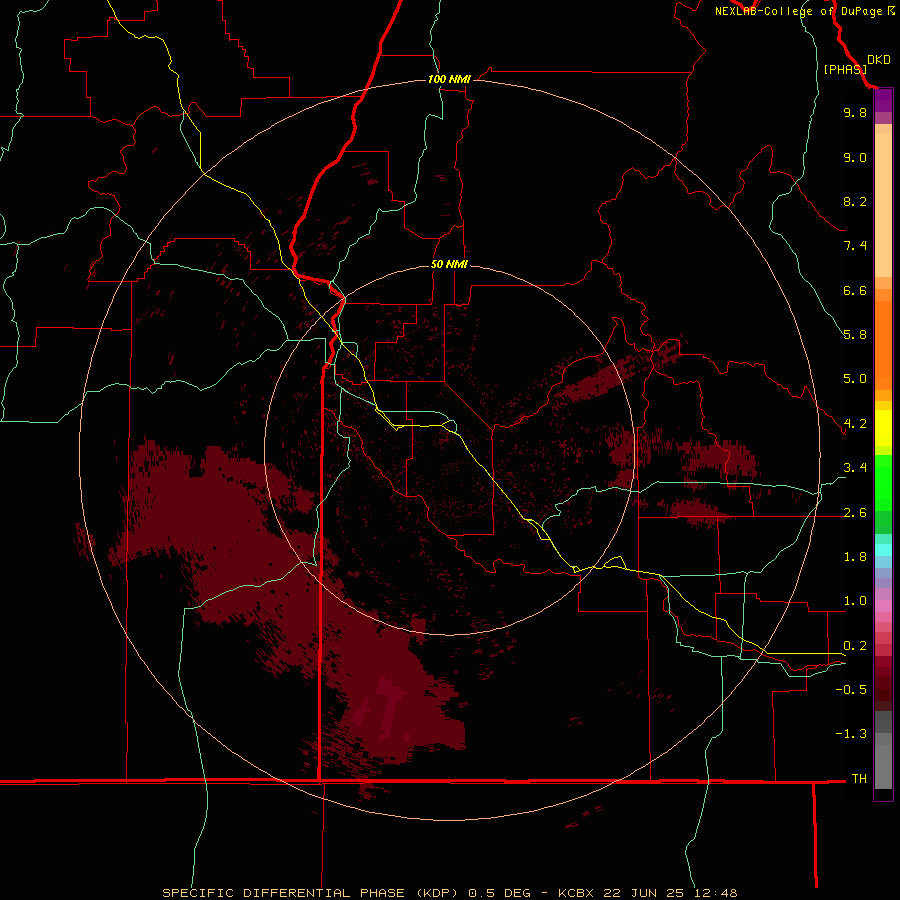Click the 4.2 scale value
Viewport: 900px width, 900px height.
(x=855, y=424)
